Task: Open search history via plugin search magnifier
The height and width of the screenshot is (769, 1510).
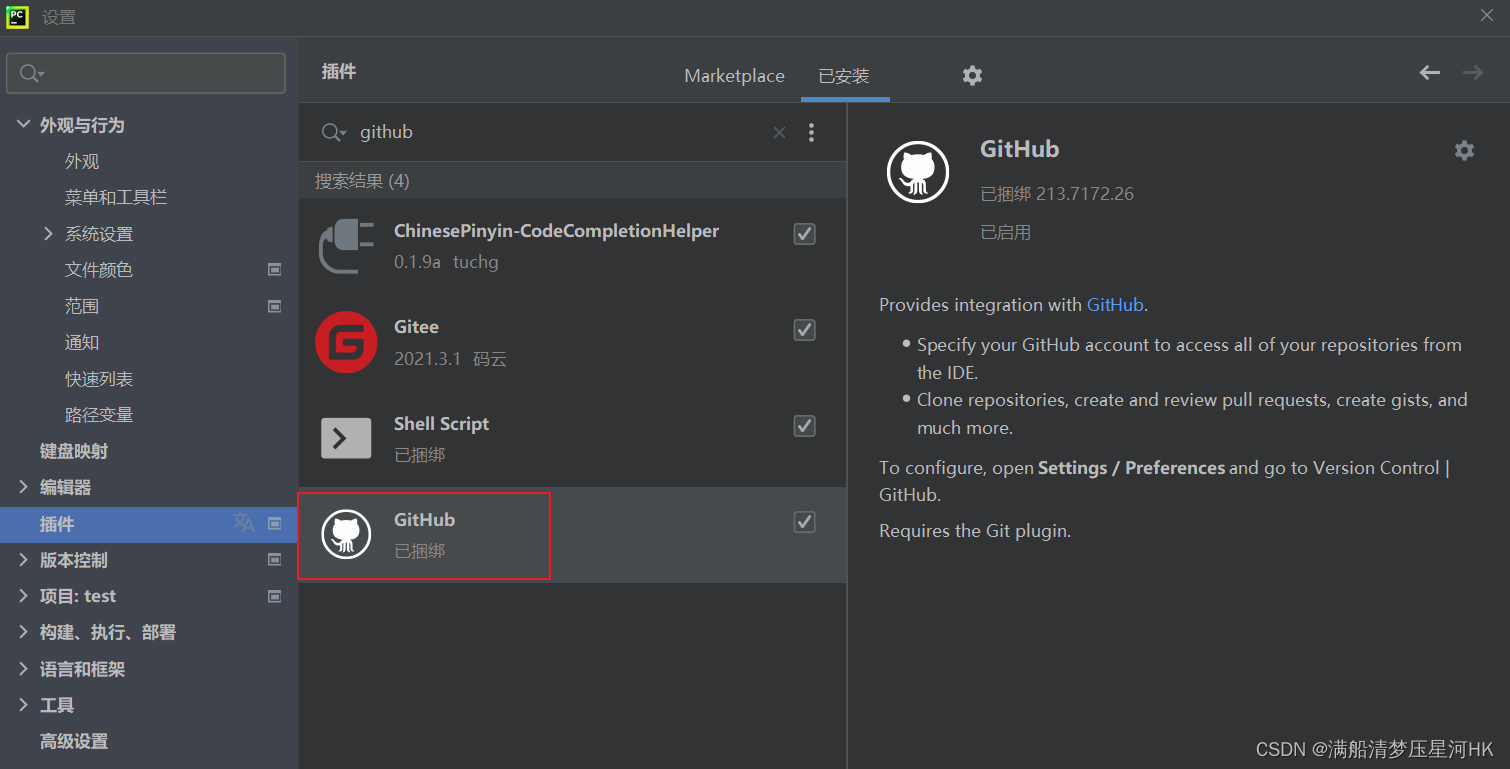Action: tap(333, 132)
